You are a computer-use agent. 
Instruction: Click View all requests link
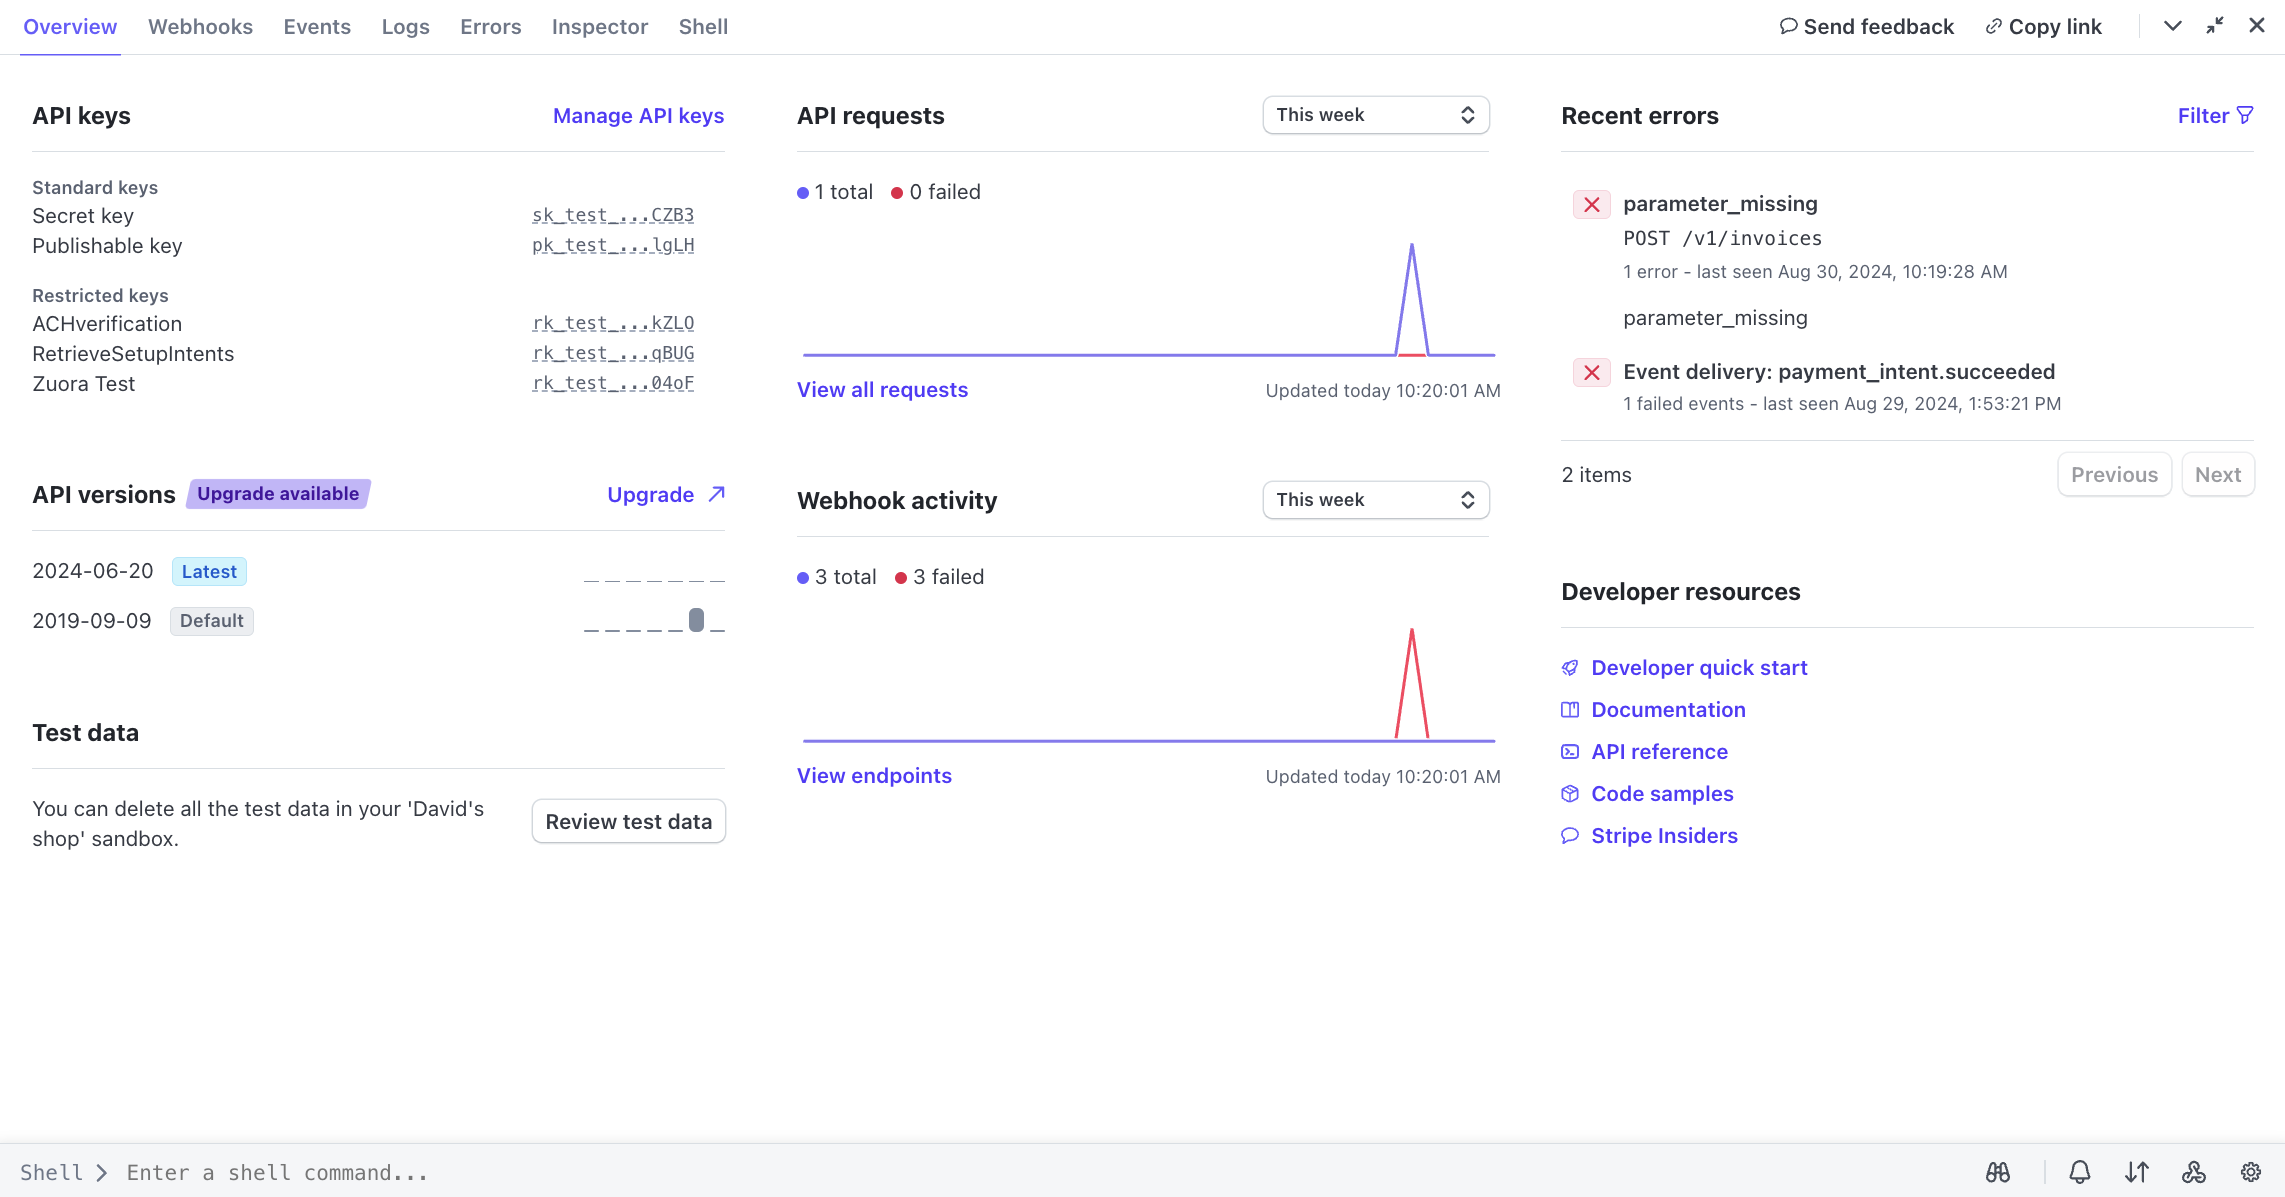click(x=882, y=390)
